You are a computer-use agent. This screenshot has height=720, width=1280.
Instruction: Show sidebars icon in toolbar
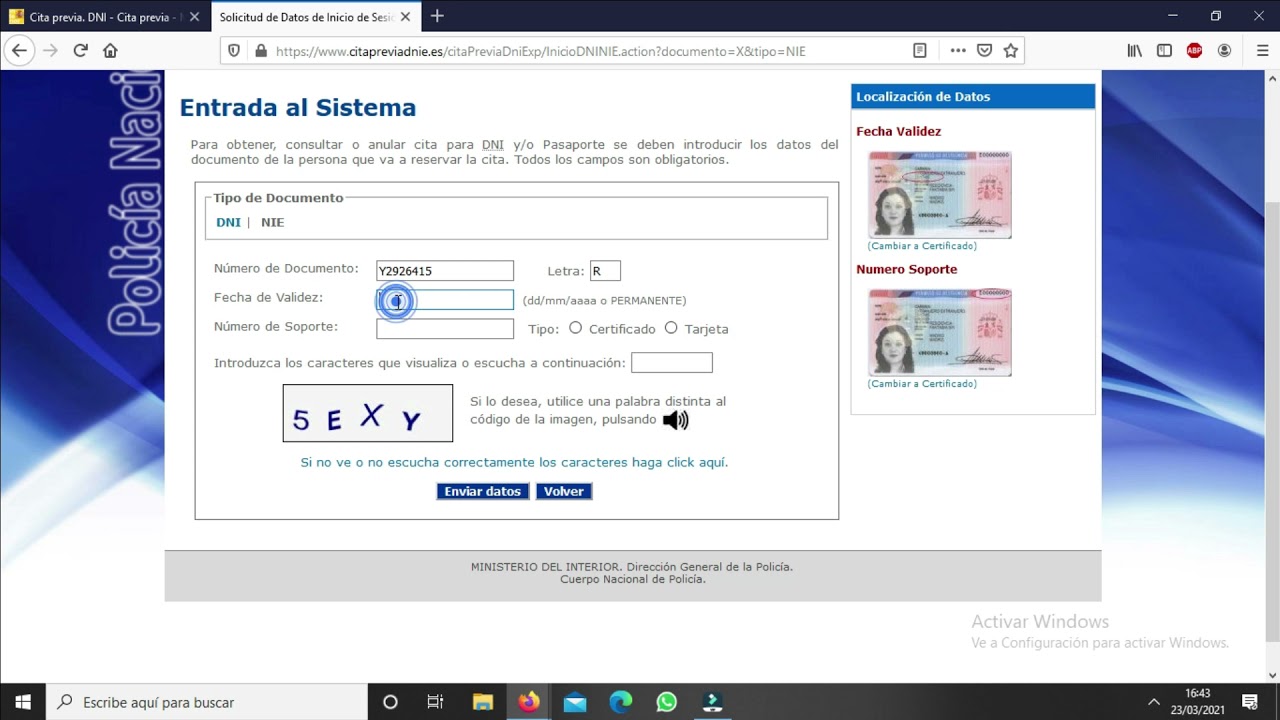1164,51
